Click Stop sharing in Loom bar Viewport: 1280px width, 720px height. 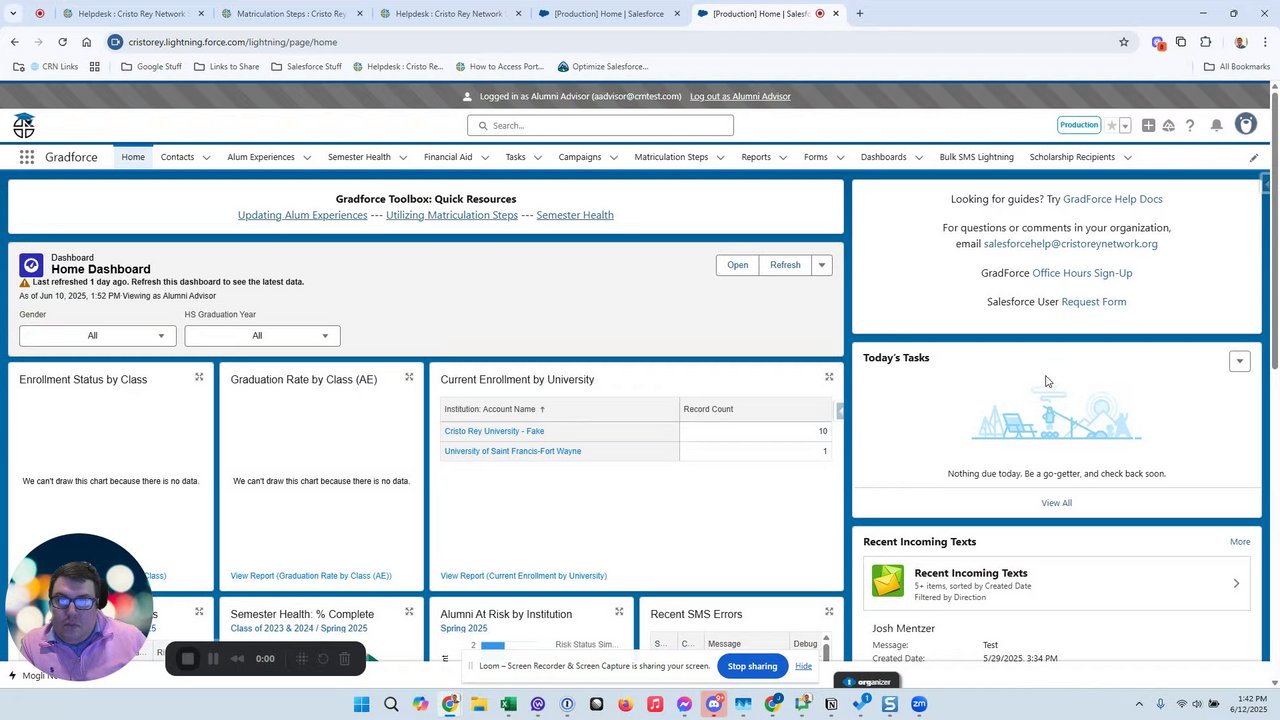click(x=752, y=666)
